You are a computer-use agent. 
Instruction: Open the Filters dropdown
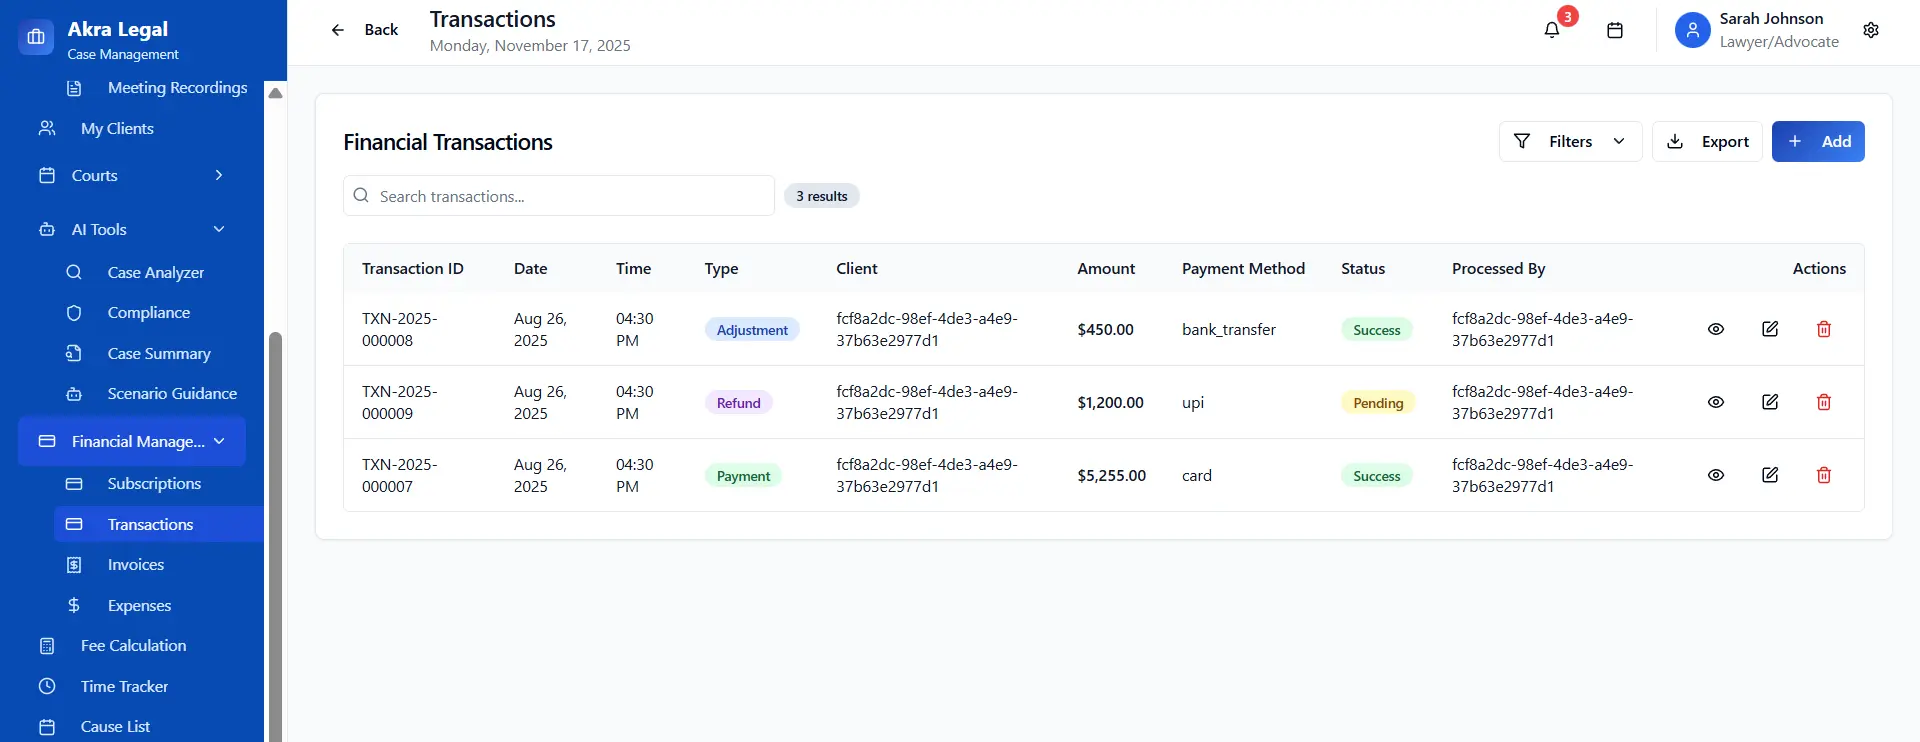pyautogui.click(x=1569, y=141)
